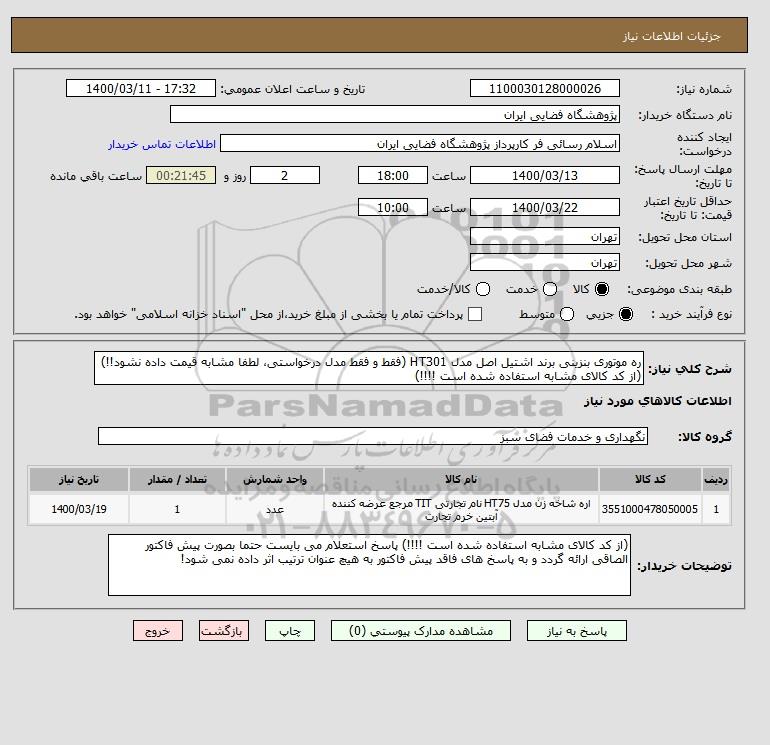Click the request creator name field
Viewport: 770px width, 745px height.
420,143
